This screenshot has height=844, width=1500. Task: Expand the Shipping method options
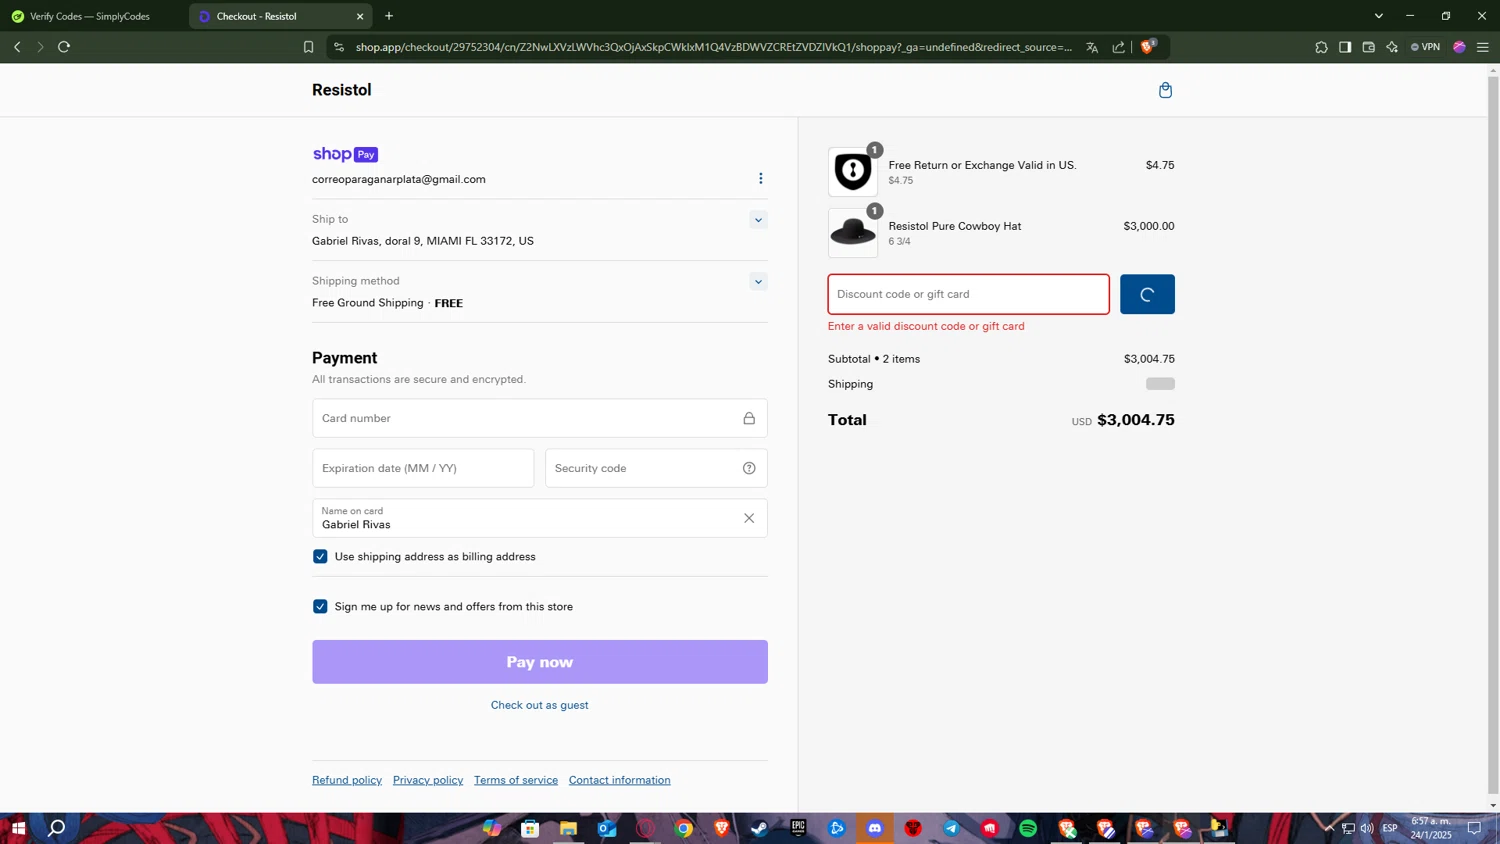point(758,282)
